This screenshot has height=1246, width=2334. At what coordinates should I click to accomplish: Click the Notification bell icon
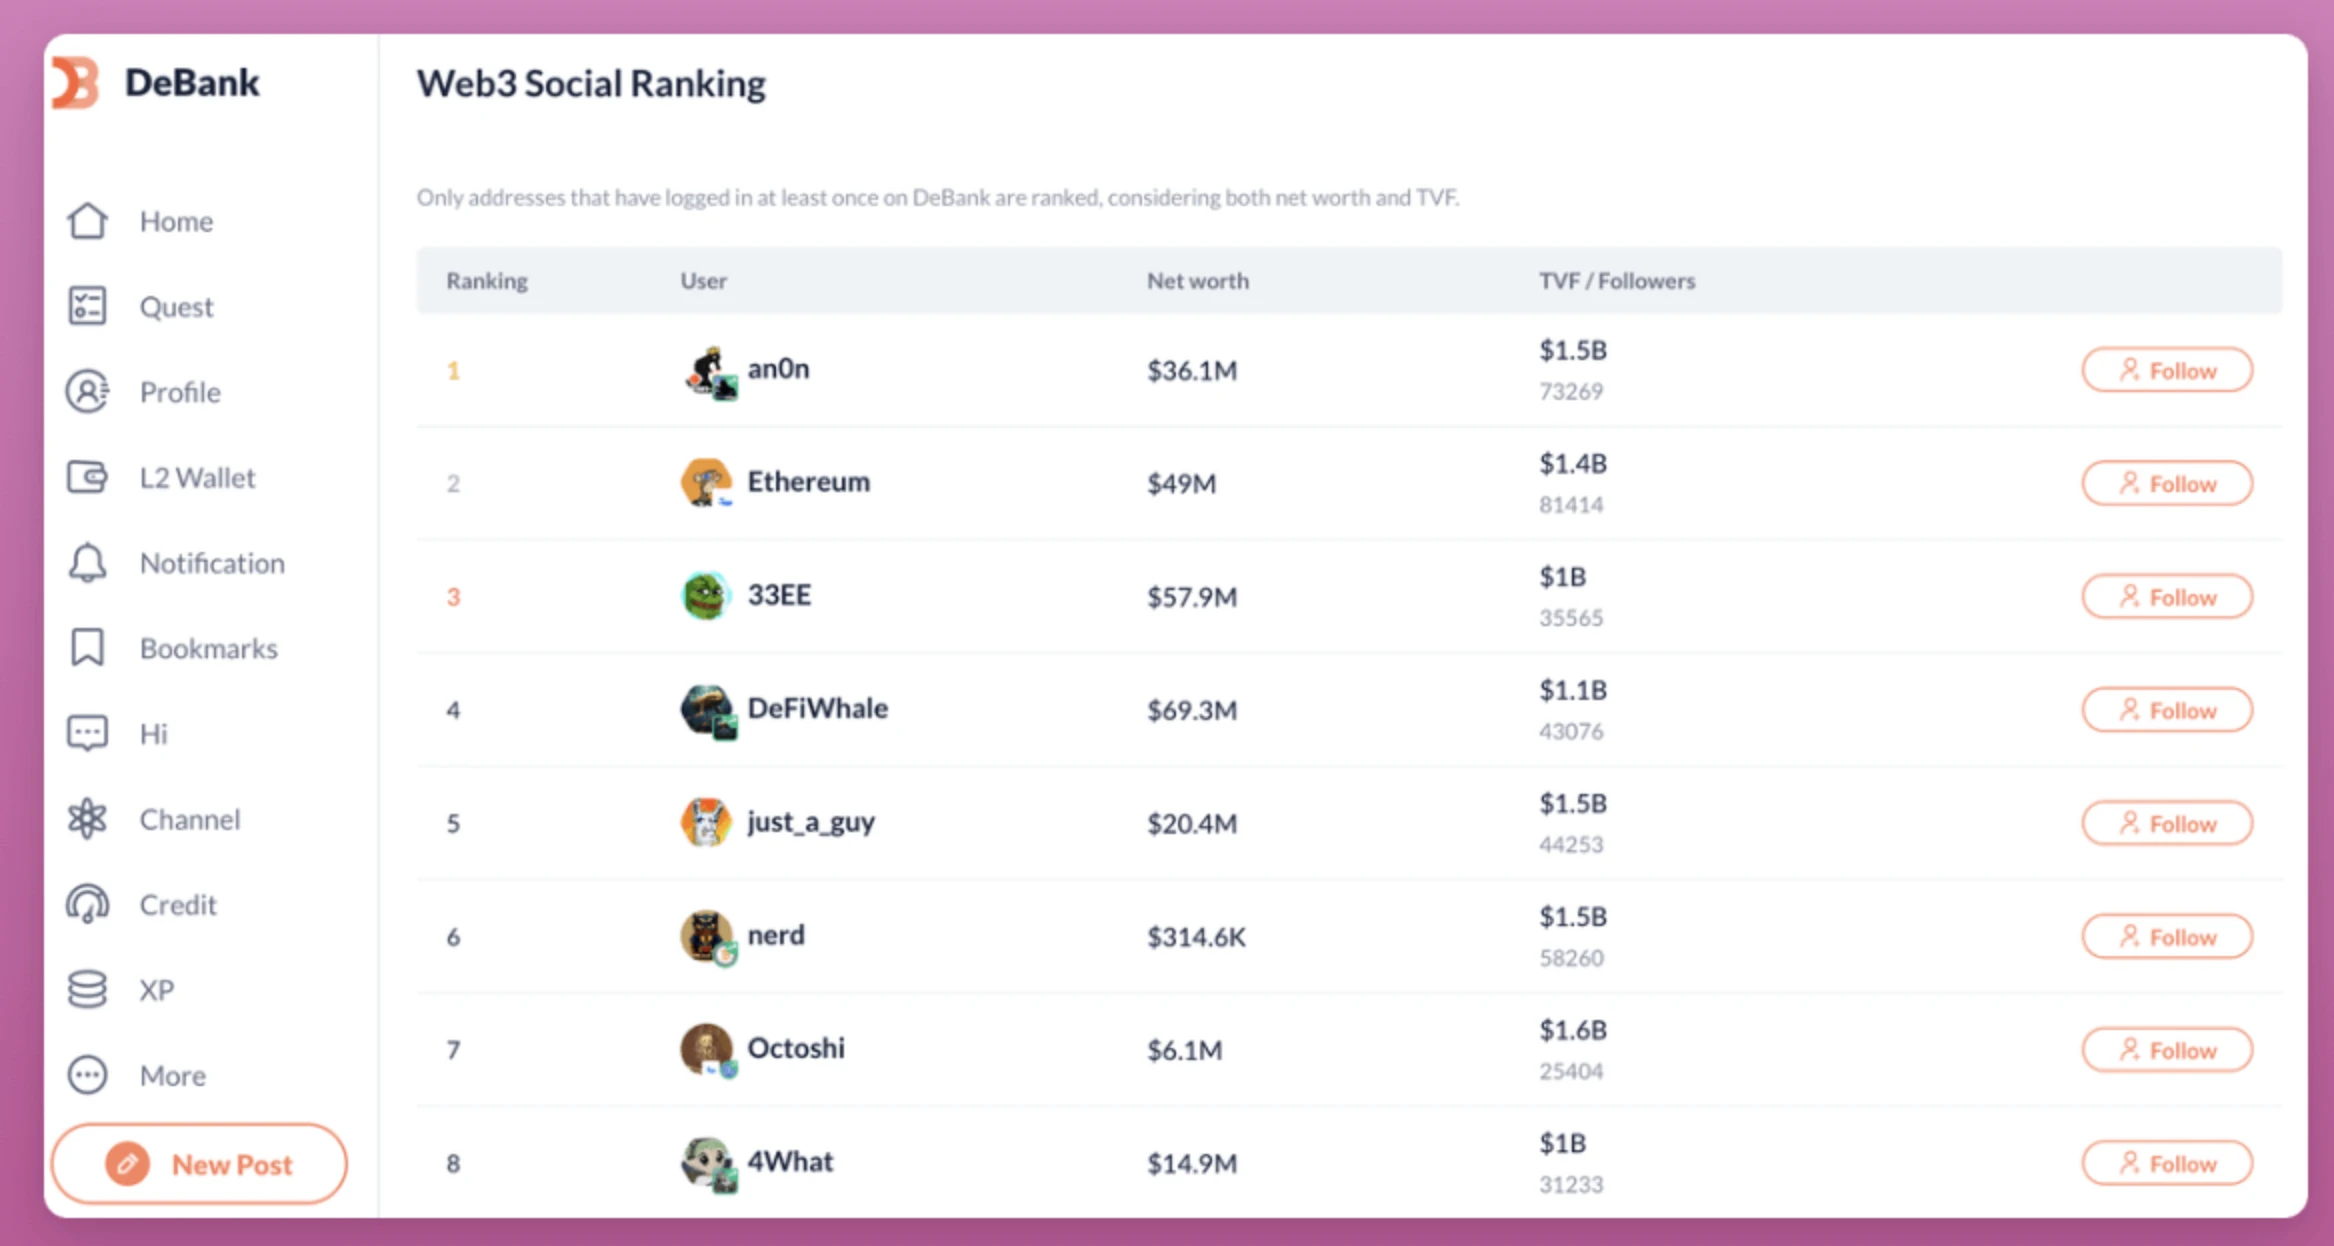click(x=87, y=563)
